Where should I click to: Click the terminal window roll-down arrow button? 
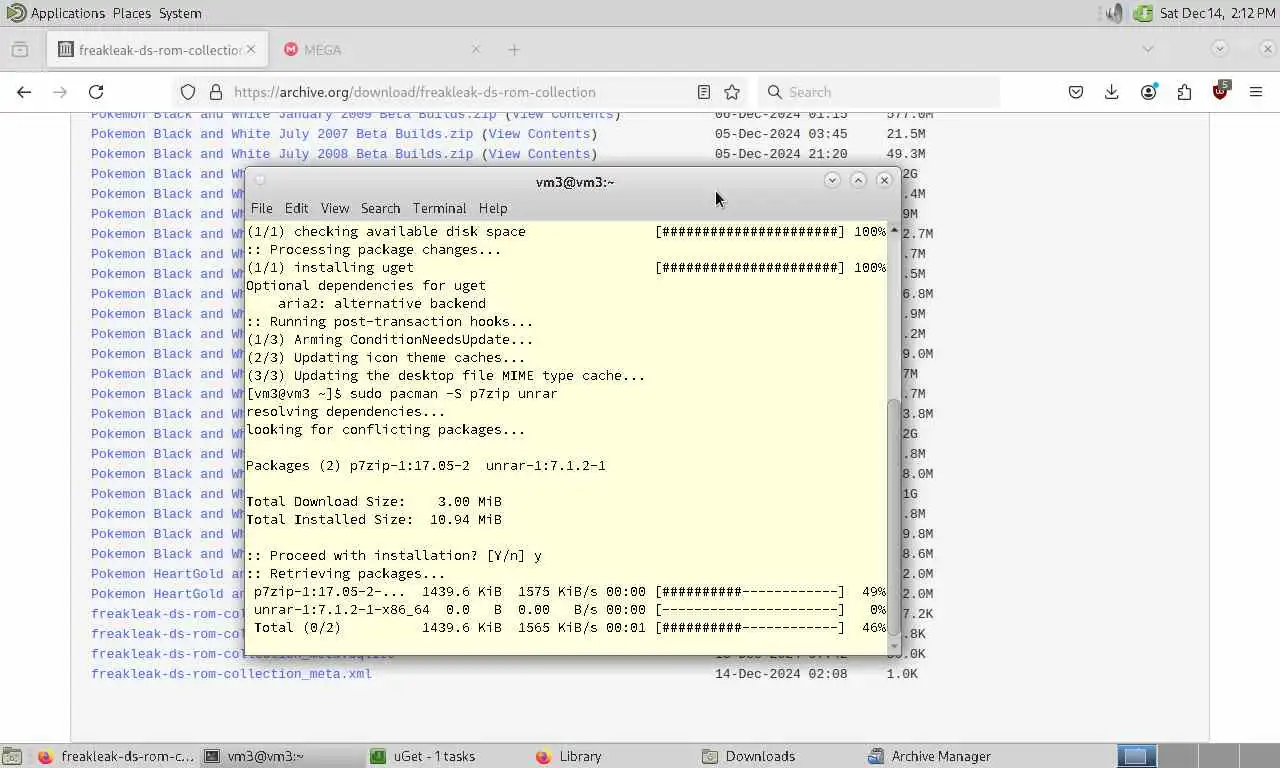click(x=832, y=180)
